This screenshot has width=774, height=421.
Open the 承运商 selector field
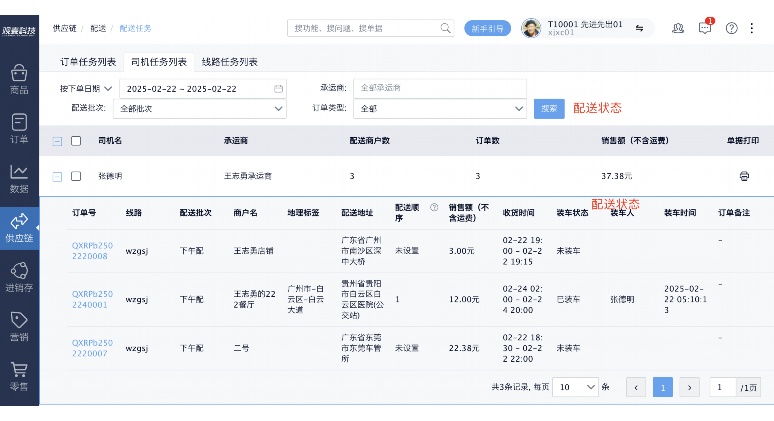(x=440, y=88)
